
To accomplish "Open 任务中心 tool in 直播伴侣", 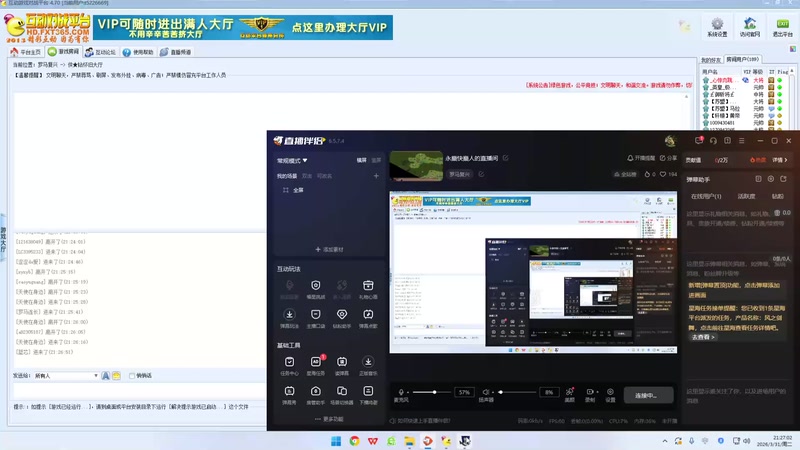I will 289,362.
